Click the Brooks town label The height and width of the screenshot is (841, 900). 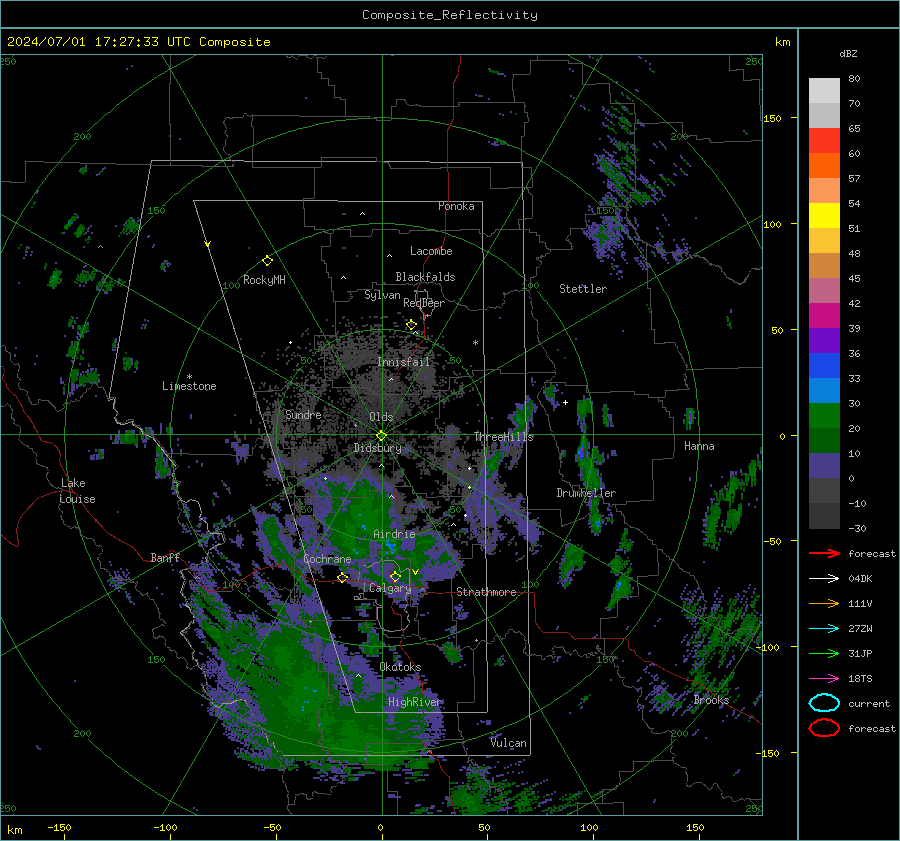pyautogui.click(x=711, y=700)
